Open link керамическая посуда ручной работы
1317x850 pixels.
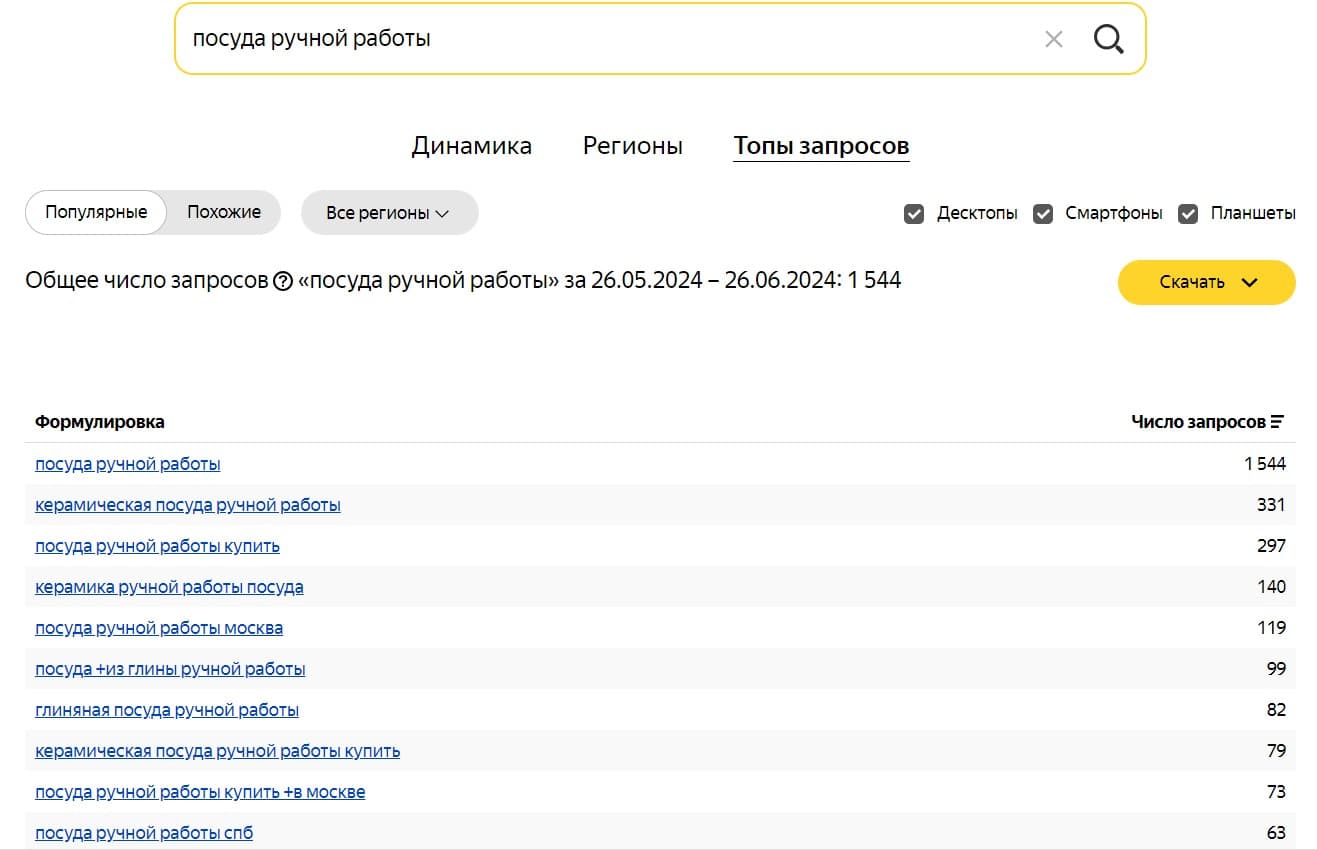(x=188, y=505)
